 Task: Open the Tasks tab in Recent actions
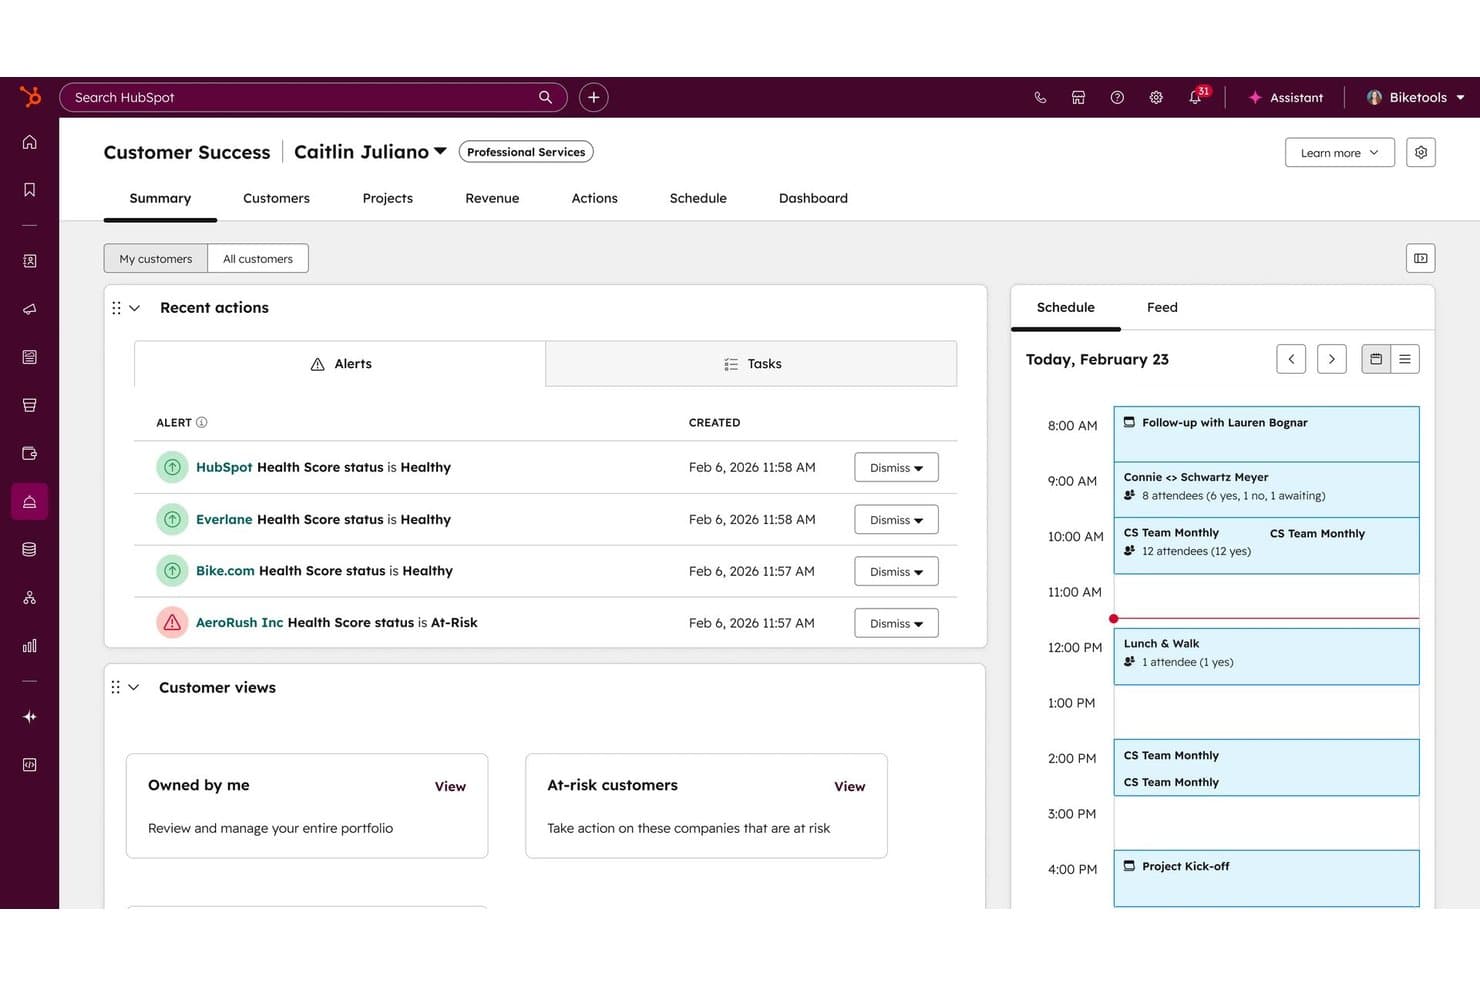(x=751, y=364)
